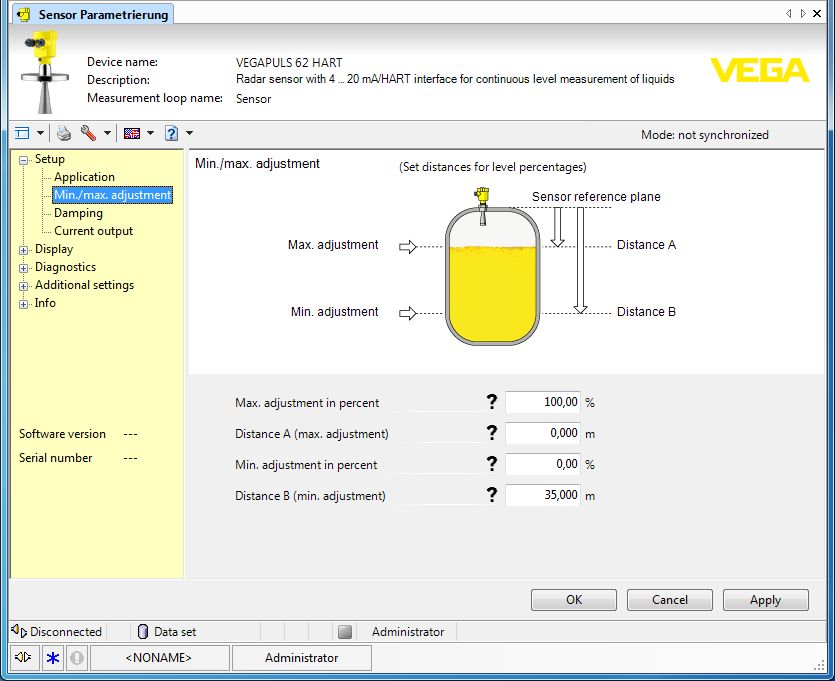835x681 pixels.
Task: Select the Info tree label
Action: click(x=45, y=303)
